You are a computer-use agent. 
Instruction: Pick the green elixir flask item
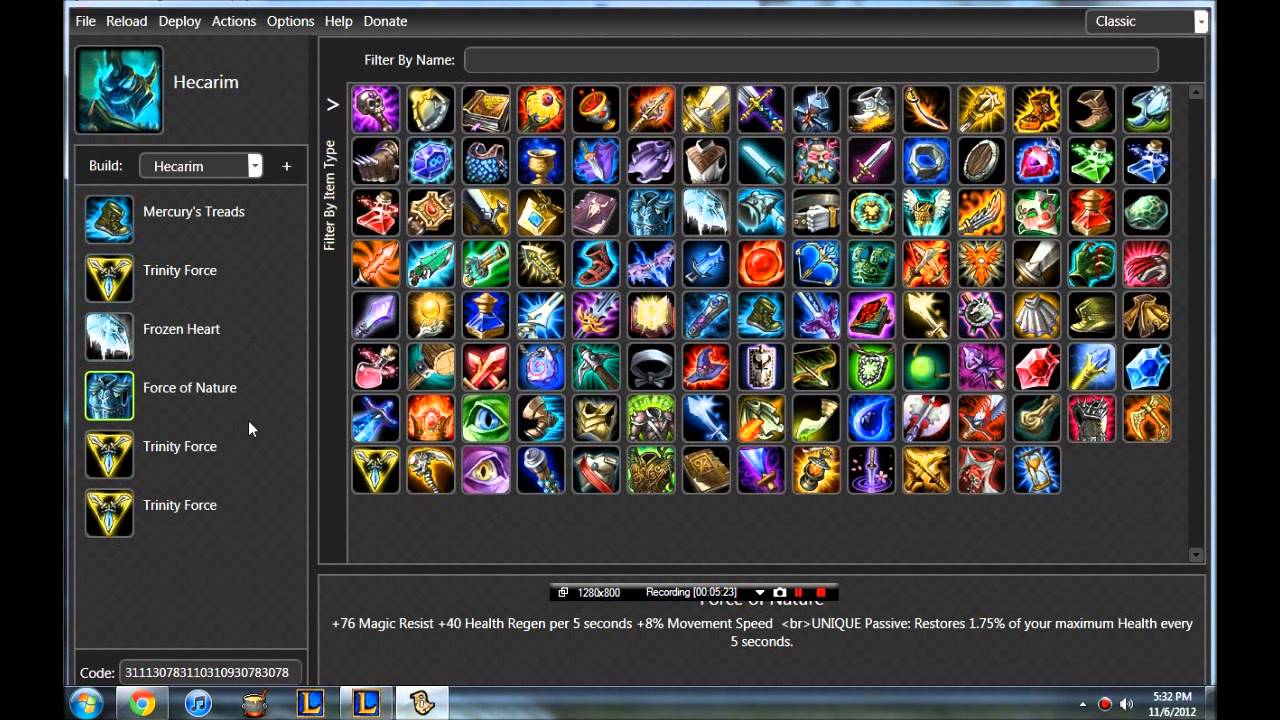point(1091,161)
